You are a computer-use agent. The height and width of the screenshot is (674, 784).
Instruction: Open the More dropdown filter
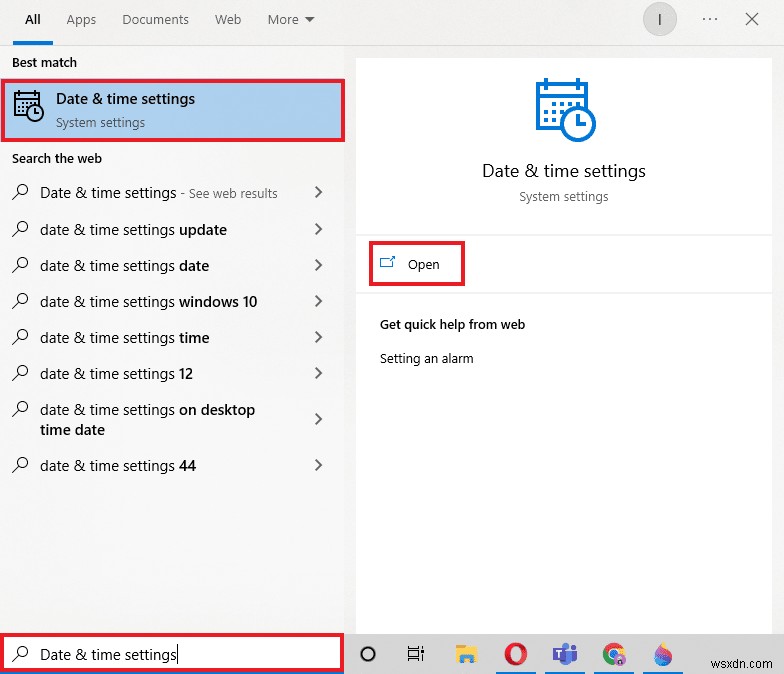pos(291,20)
